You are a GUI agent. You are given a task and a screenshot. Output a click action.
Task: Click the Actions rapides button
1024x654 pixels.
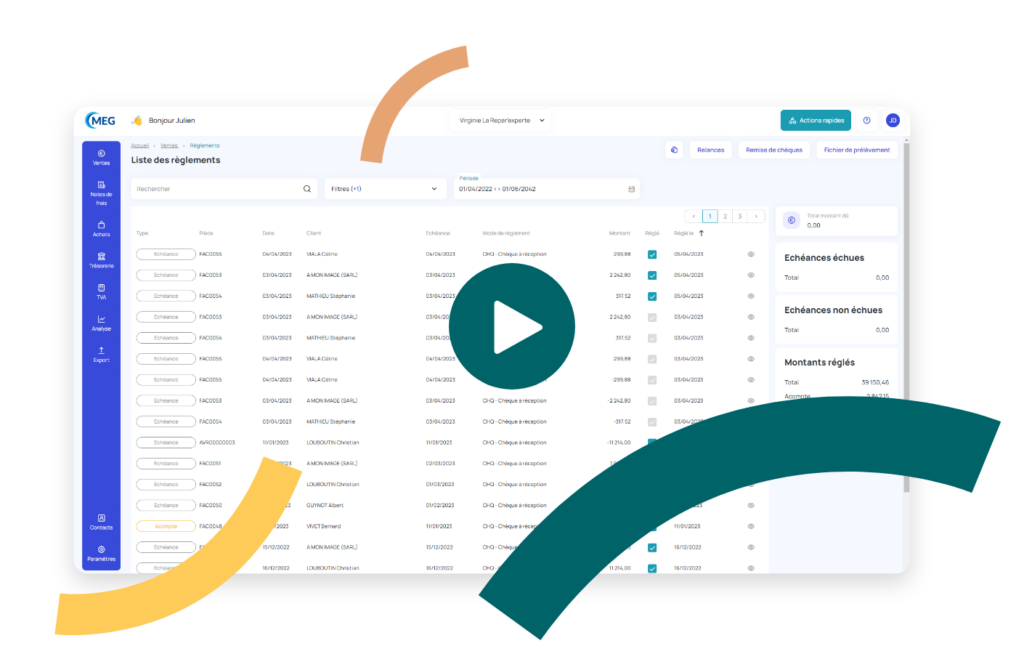[815, 120]
